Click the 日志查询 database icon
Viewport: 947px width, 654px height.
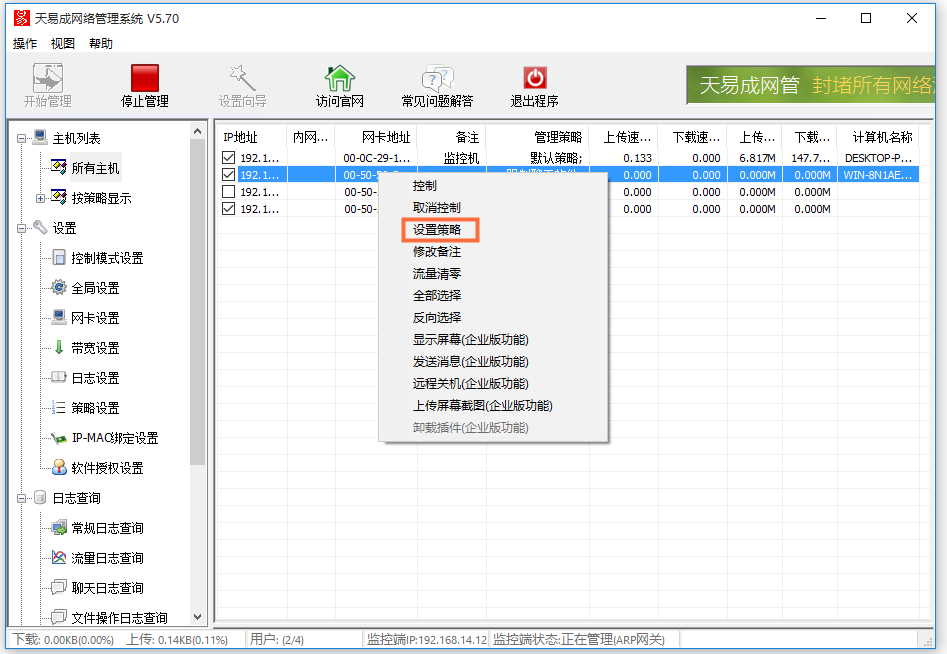[x=40, y=498]
